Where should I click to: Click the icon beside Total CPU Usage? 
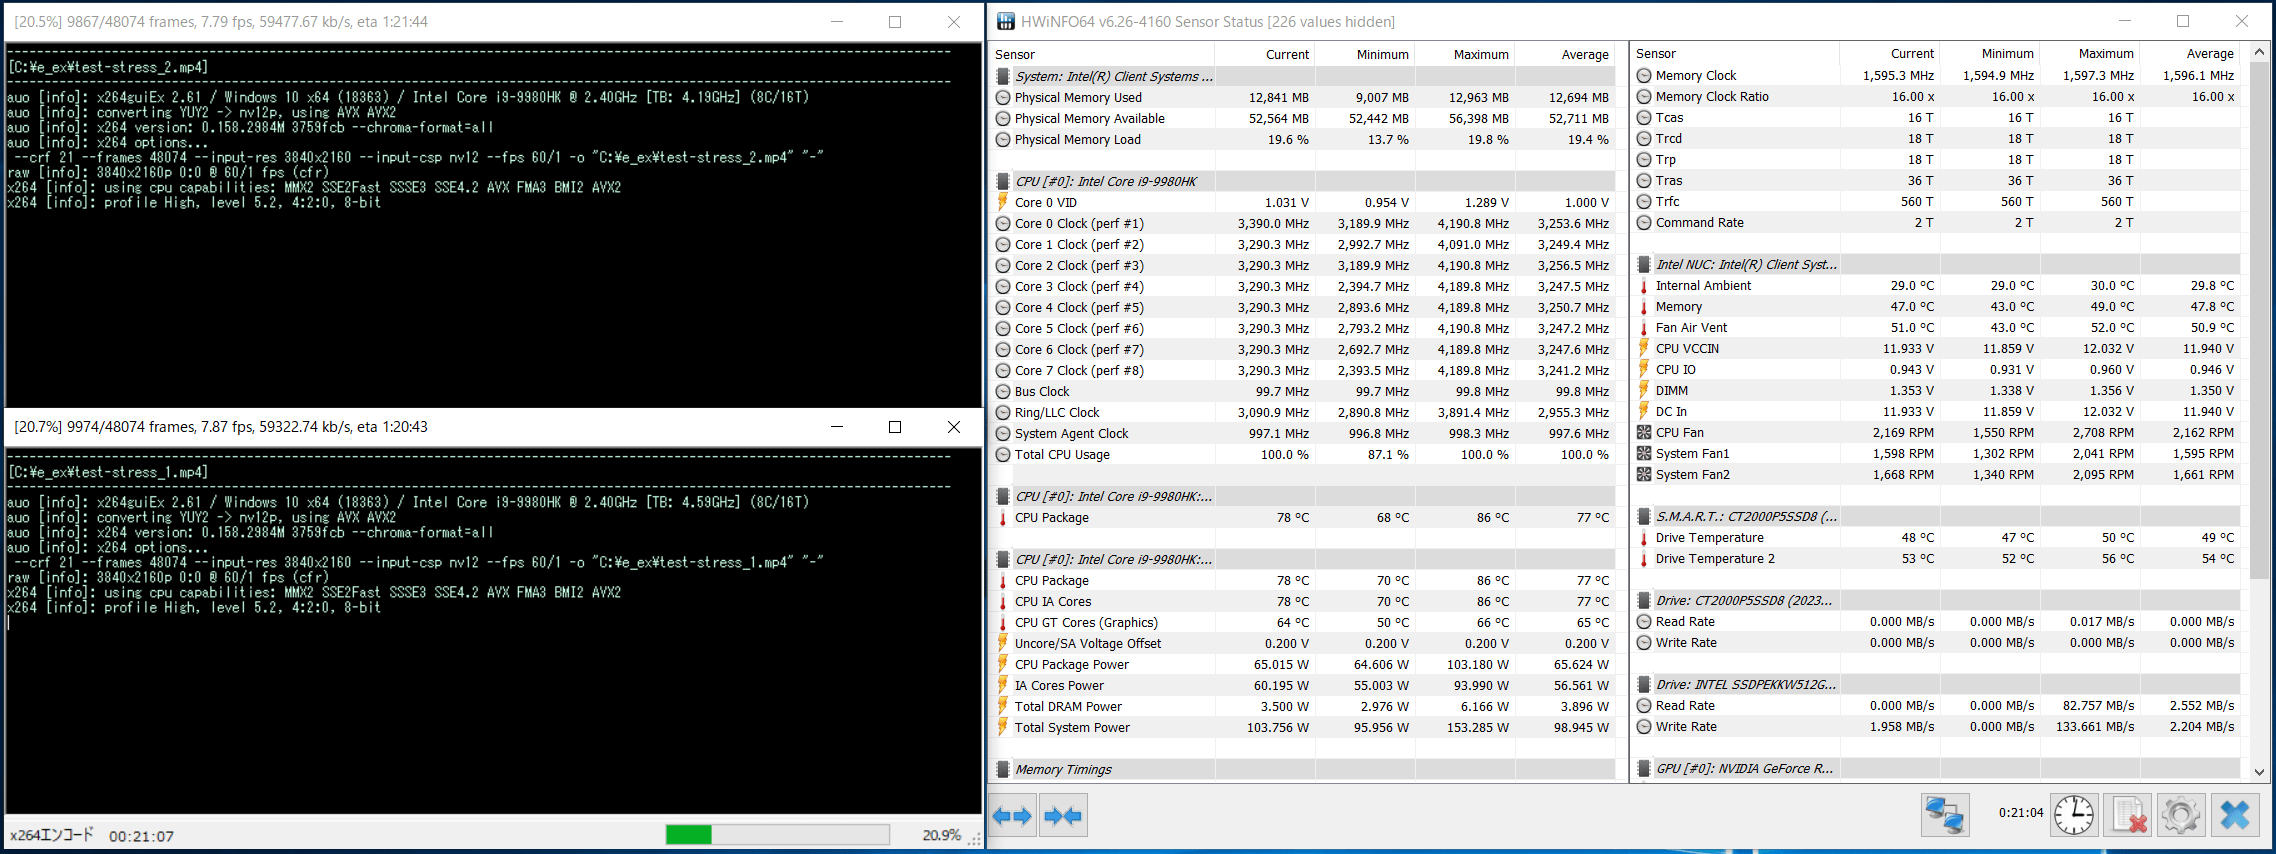tap(1003, 454)
